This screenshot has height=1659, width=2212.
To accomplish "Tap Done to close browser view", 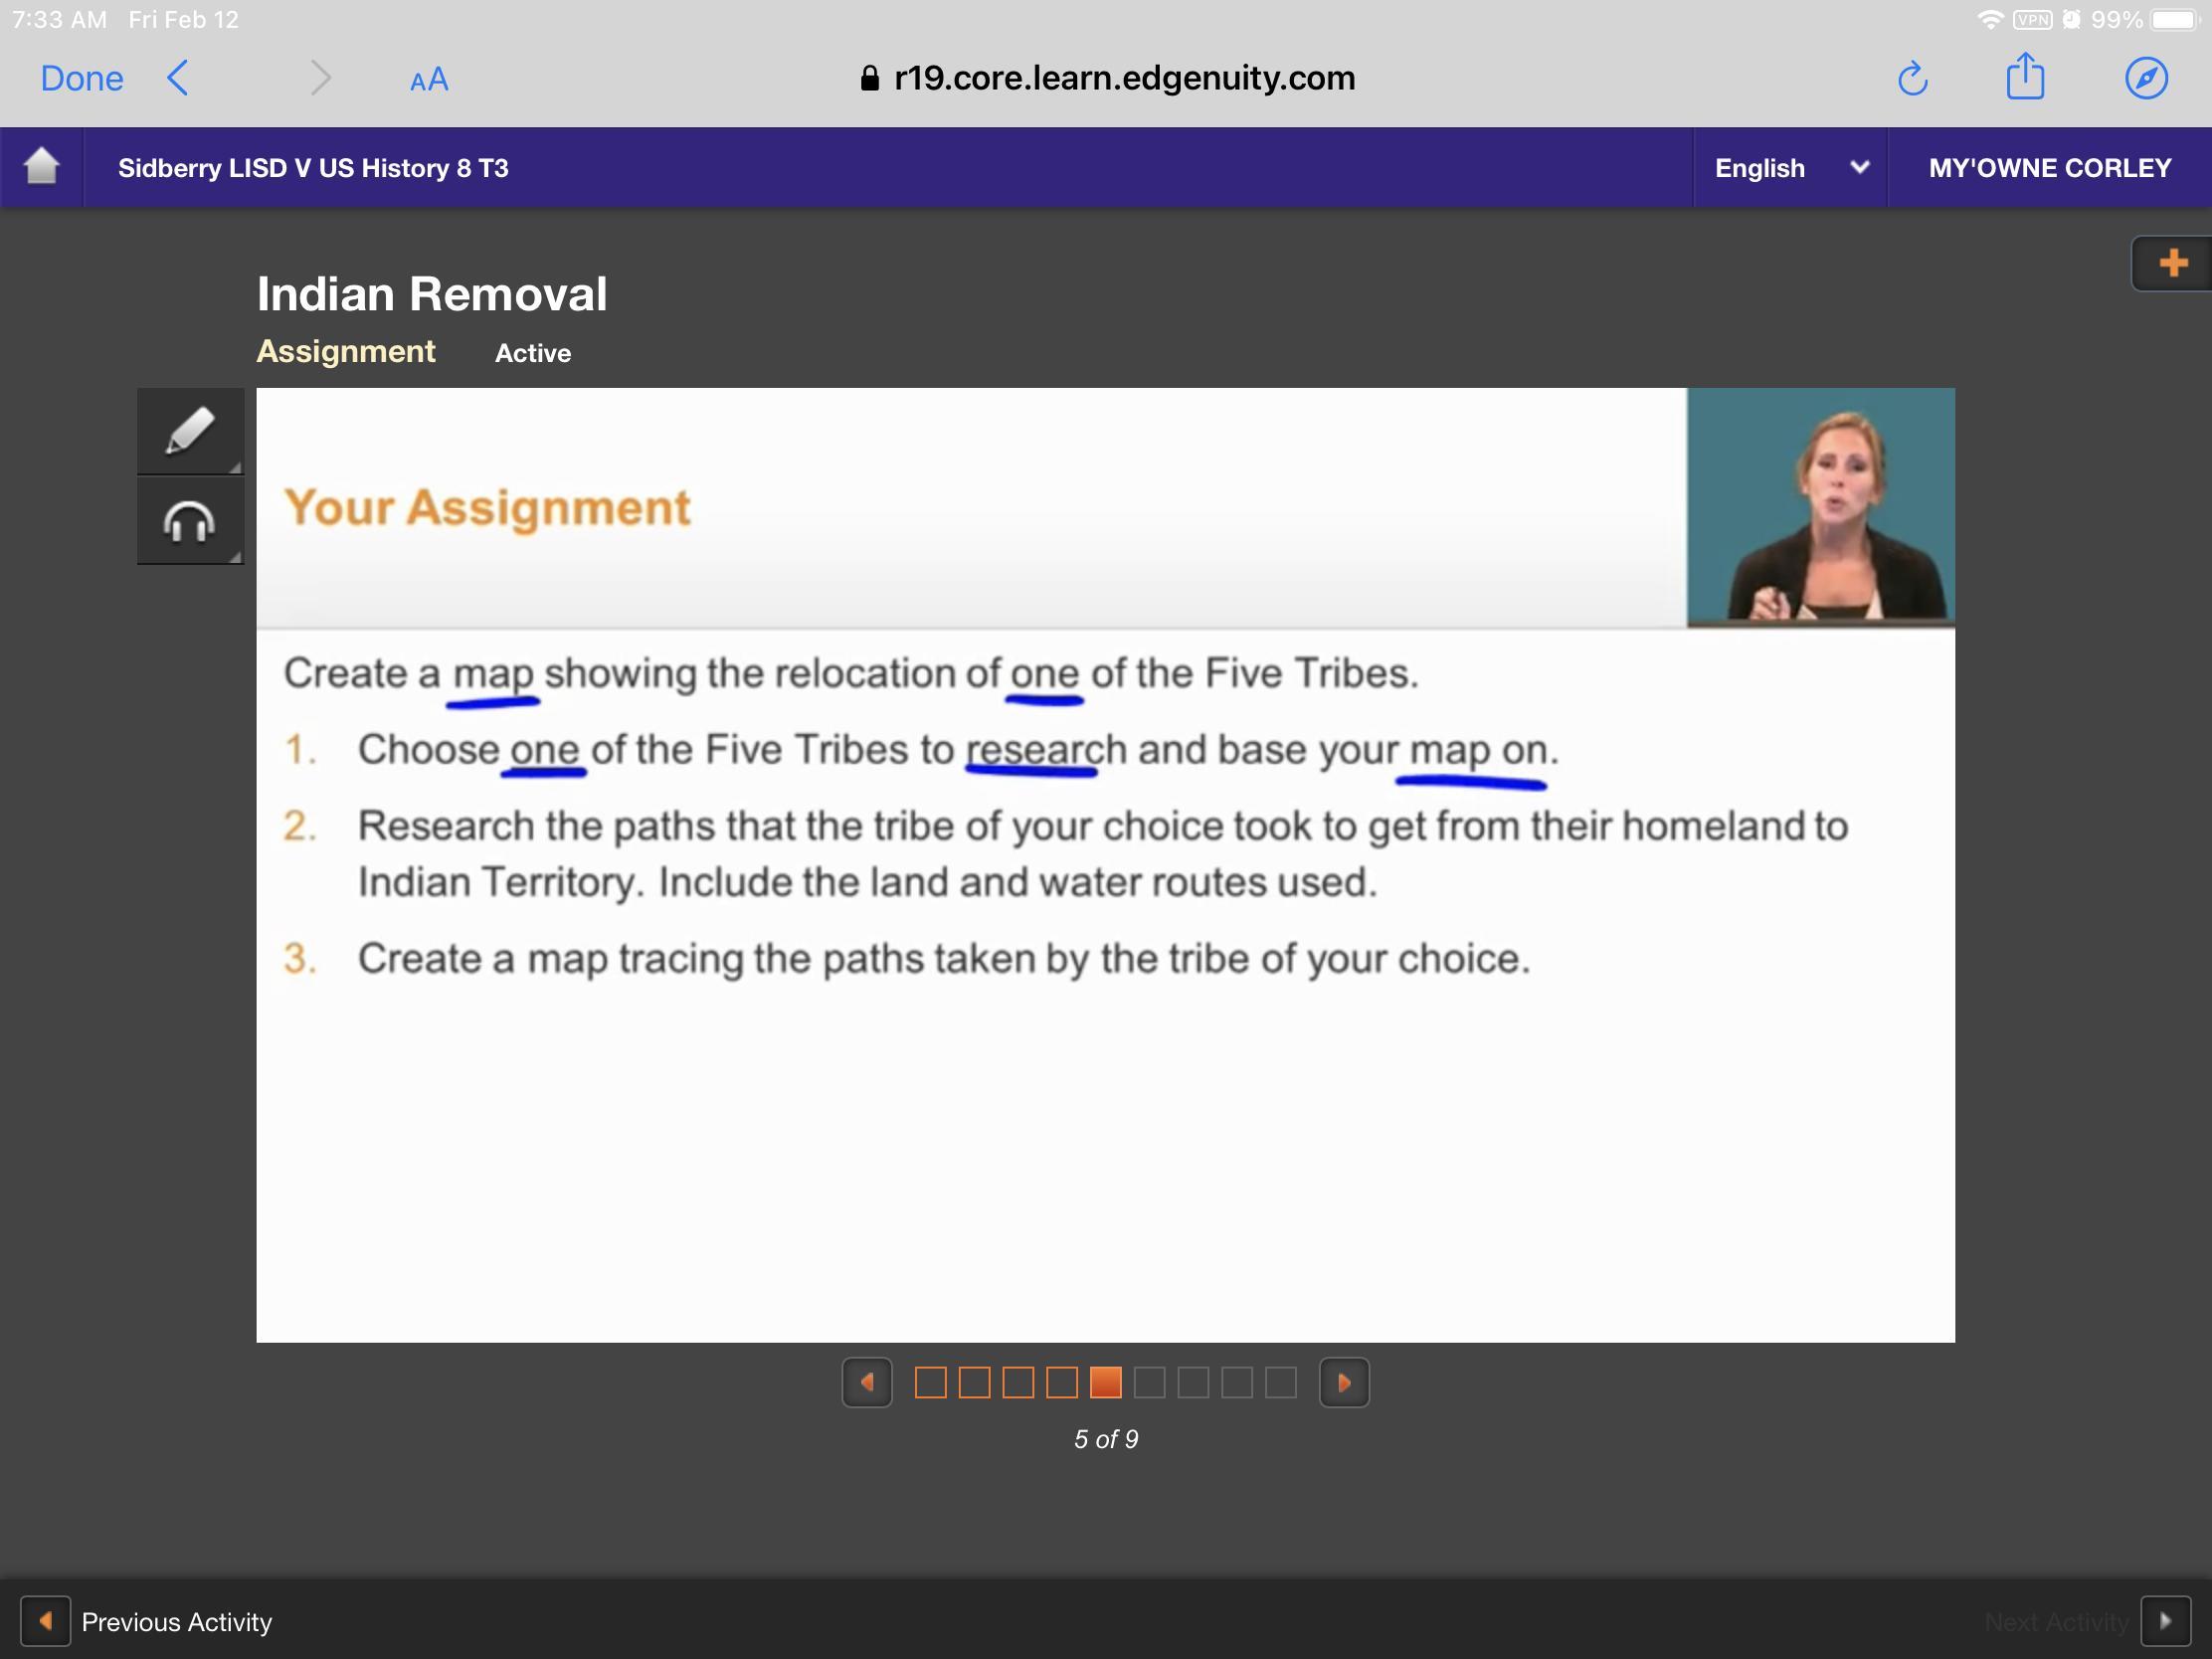I will point(82,79).
